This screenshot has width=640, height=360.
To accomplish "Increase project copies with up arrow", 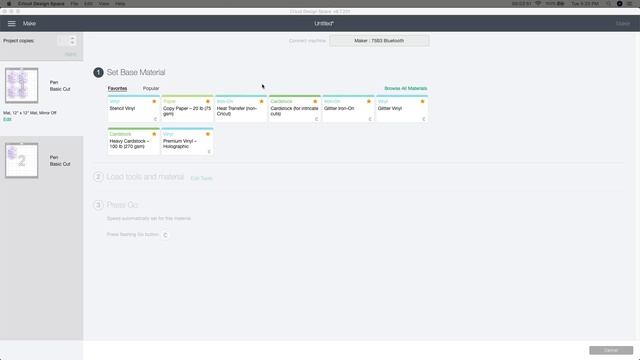I will point(72,38).
